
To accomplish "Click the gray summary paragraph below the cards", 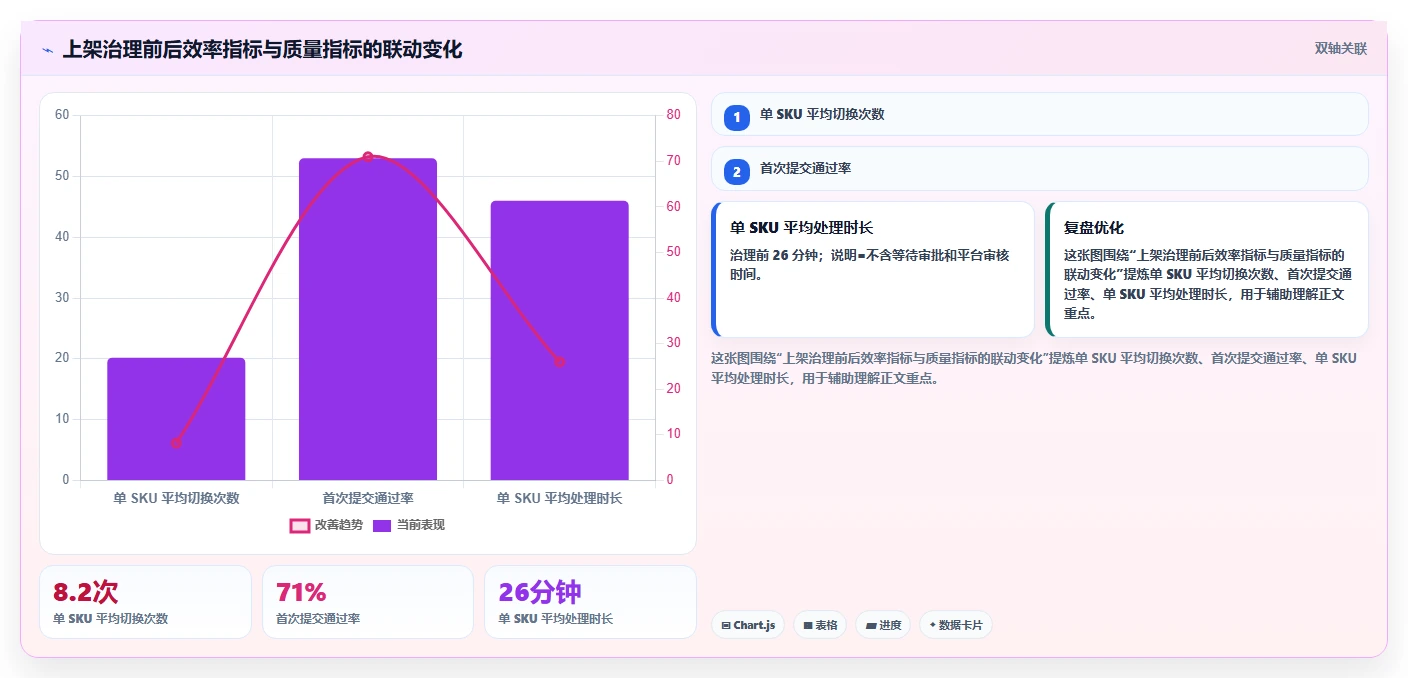I will point(1034,368).
